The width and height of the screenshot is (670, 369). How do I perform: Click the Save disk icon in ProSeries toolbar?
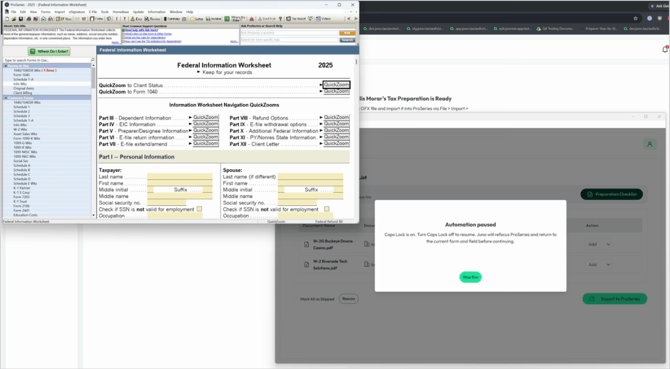pos(21,19)
